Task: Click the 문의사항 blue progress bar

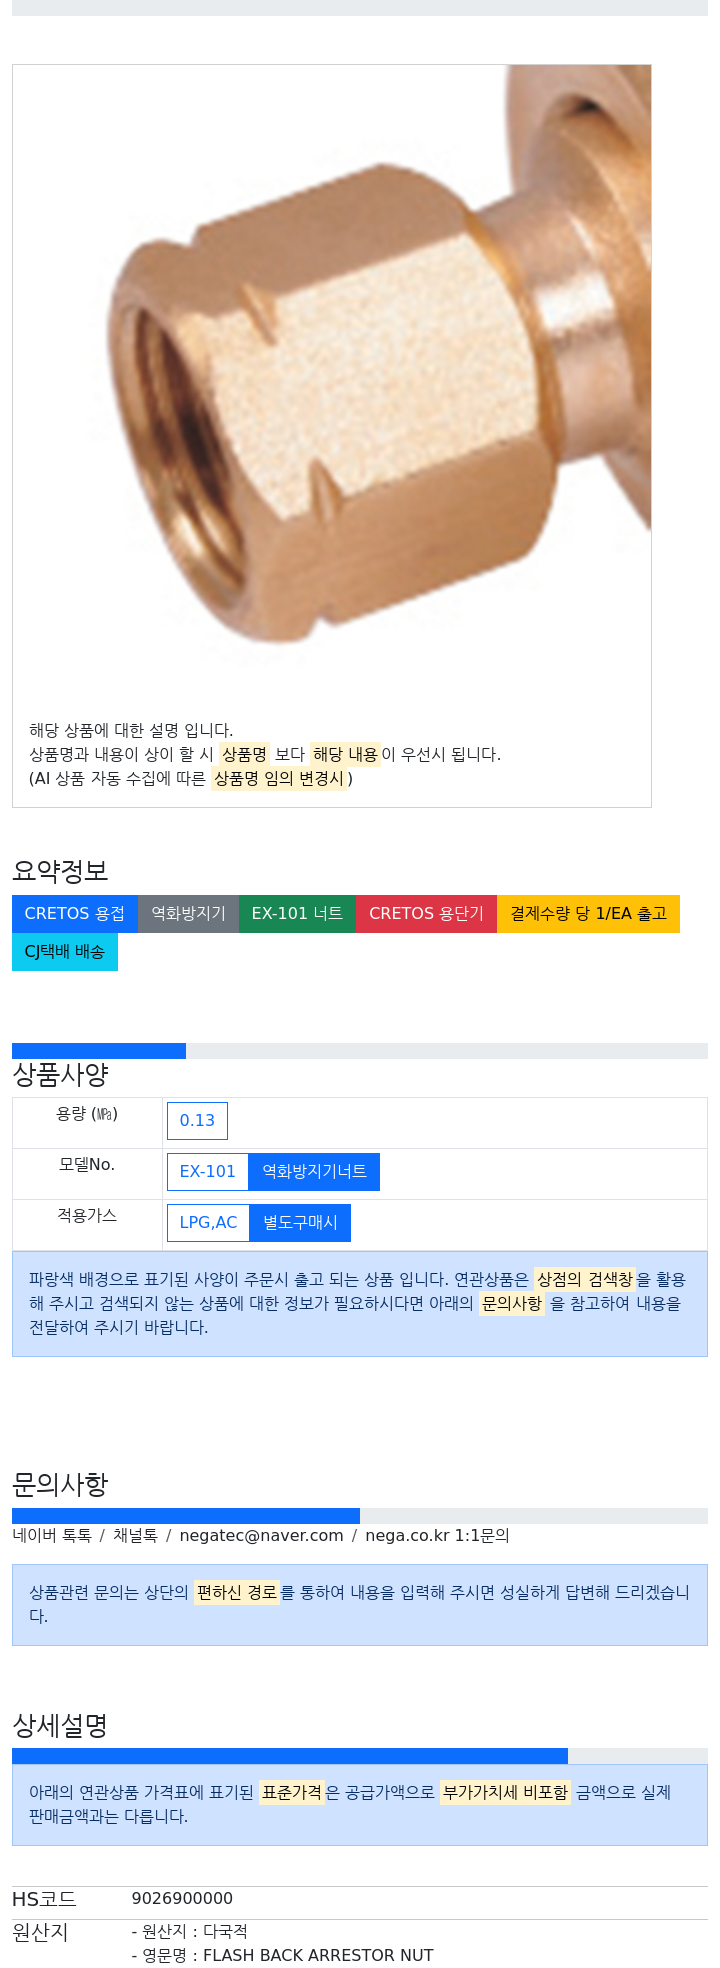Action: pyautogui.click(x=186, y=1516)
